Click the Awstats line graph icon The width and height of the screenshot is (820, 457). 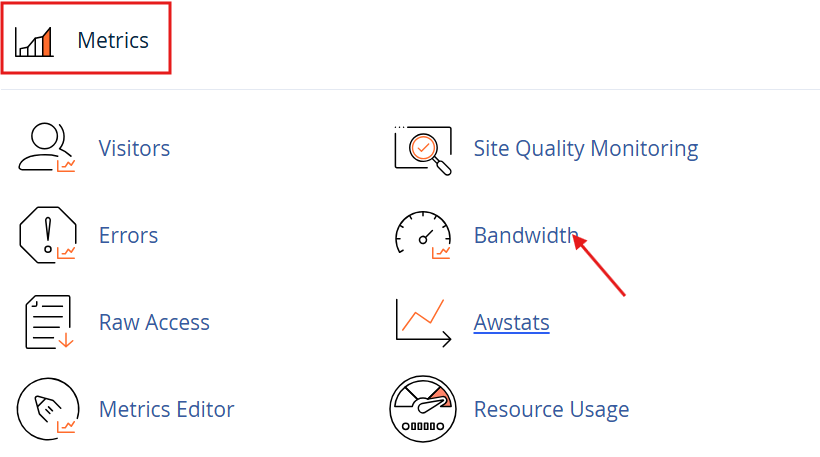423,322
